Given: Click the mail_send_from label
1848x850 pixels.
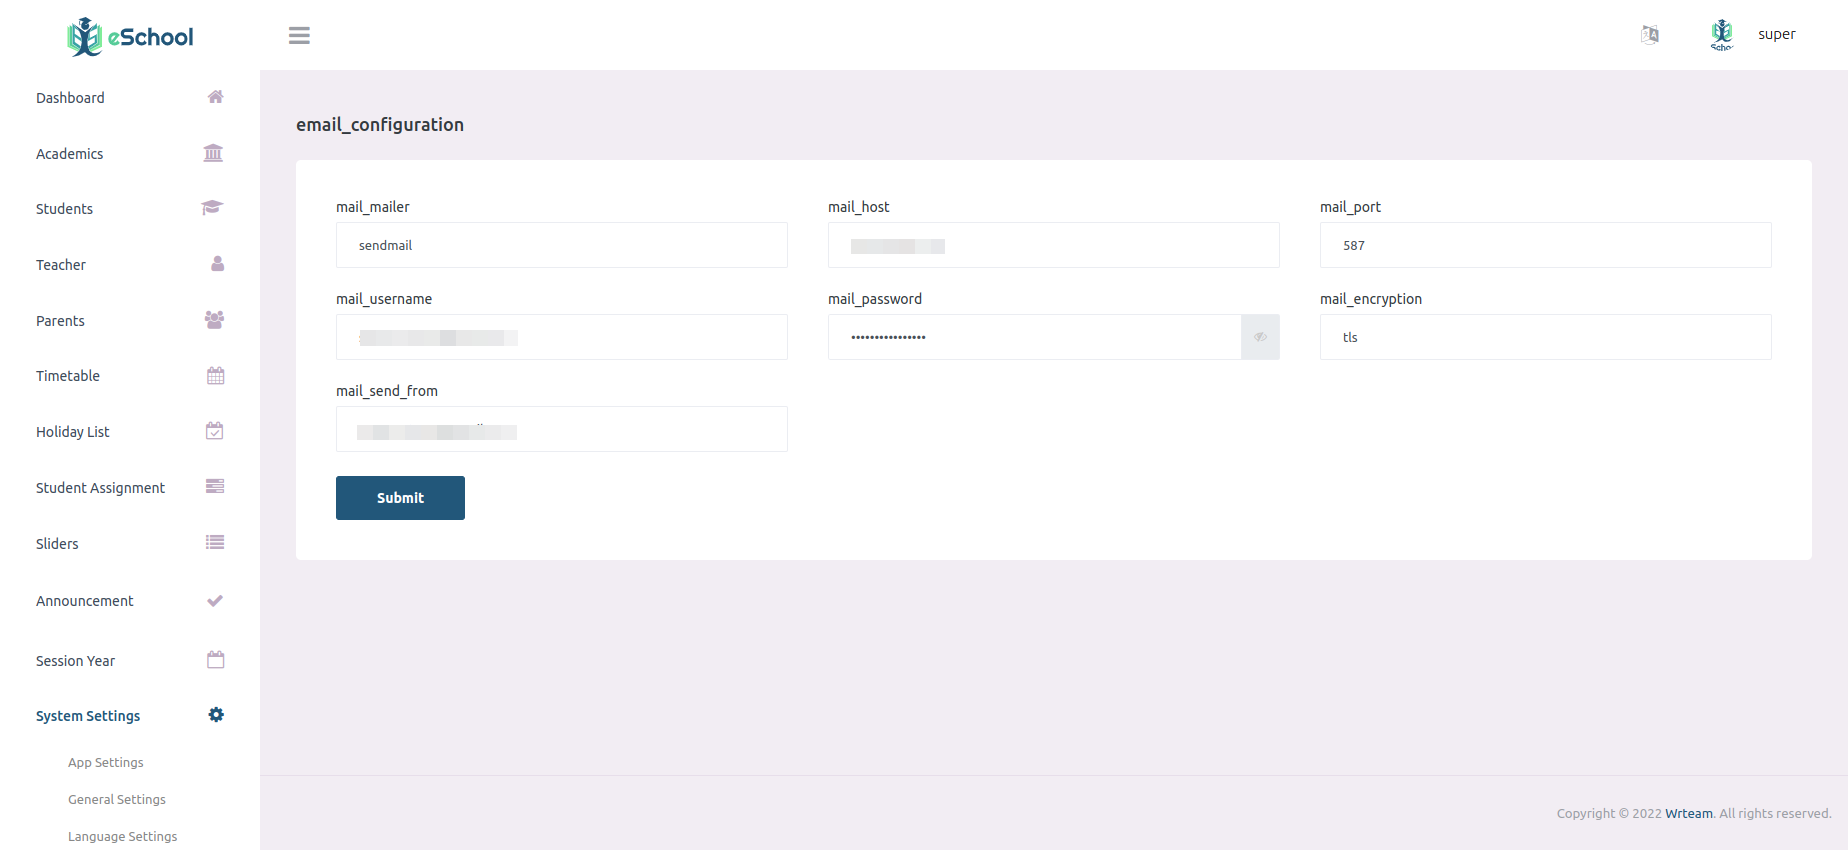Looking at the screenshot, I should click(387, 391).
